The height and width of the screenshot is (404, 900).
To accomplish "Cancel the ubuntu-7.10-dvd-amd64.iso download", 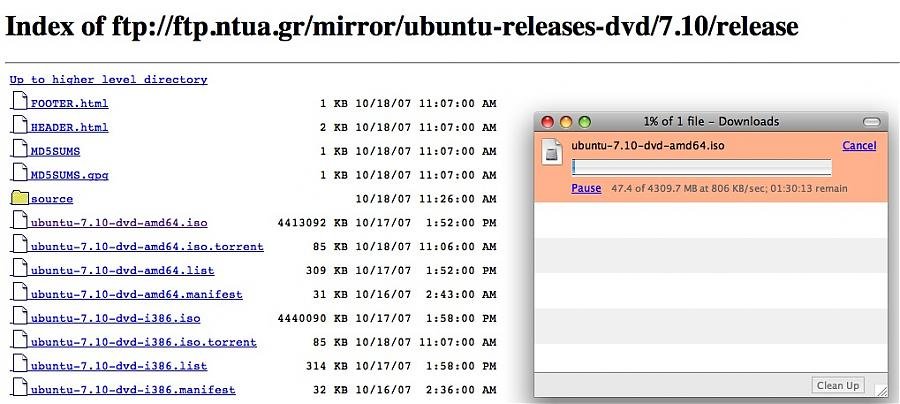I will (858, 146).
